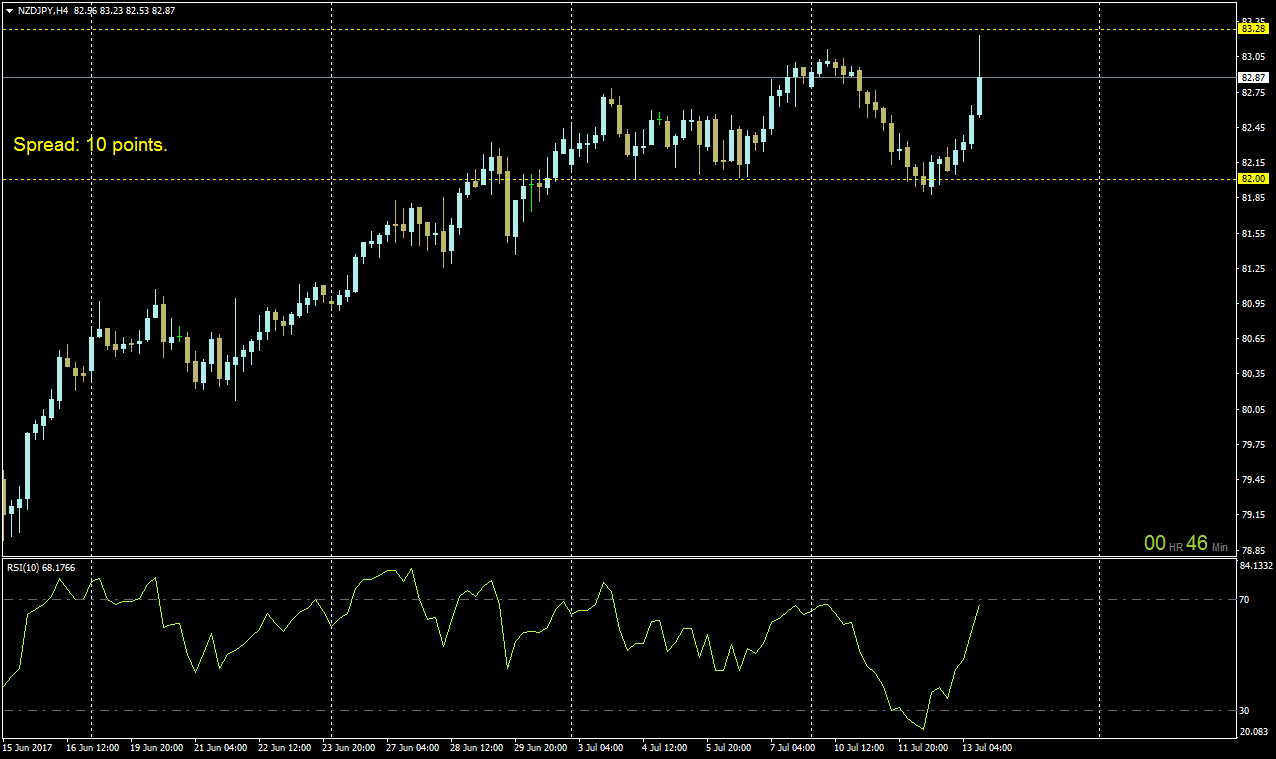Click the 78.85 price axis label
The height and width of the screenshot is (759, 1276).
click(1251, 549)
